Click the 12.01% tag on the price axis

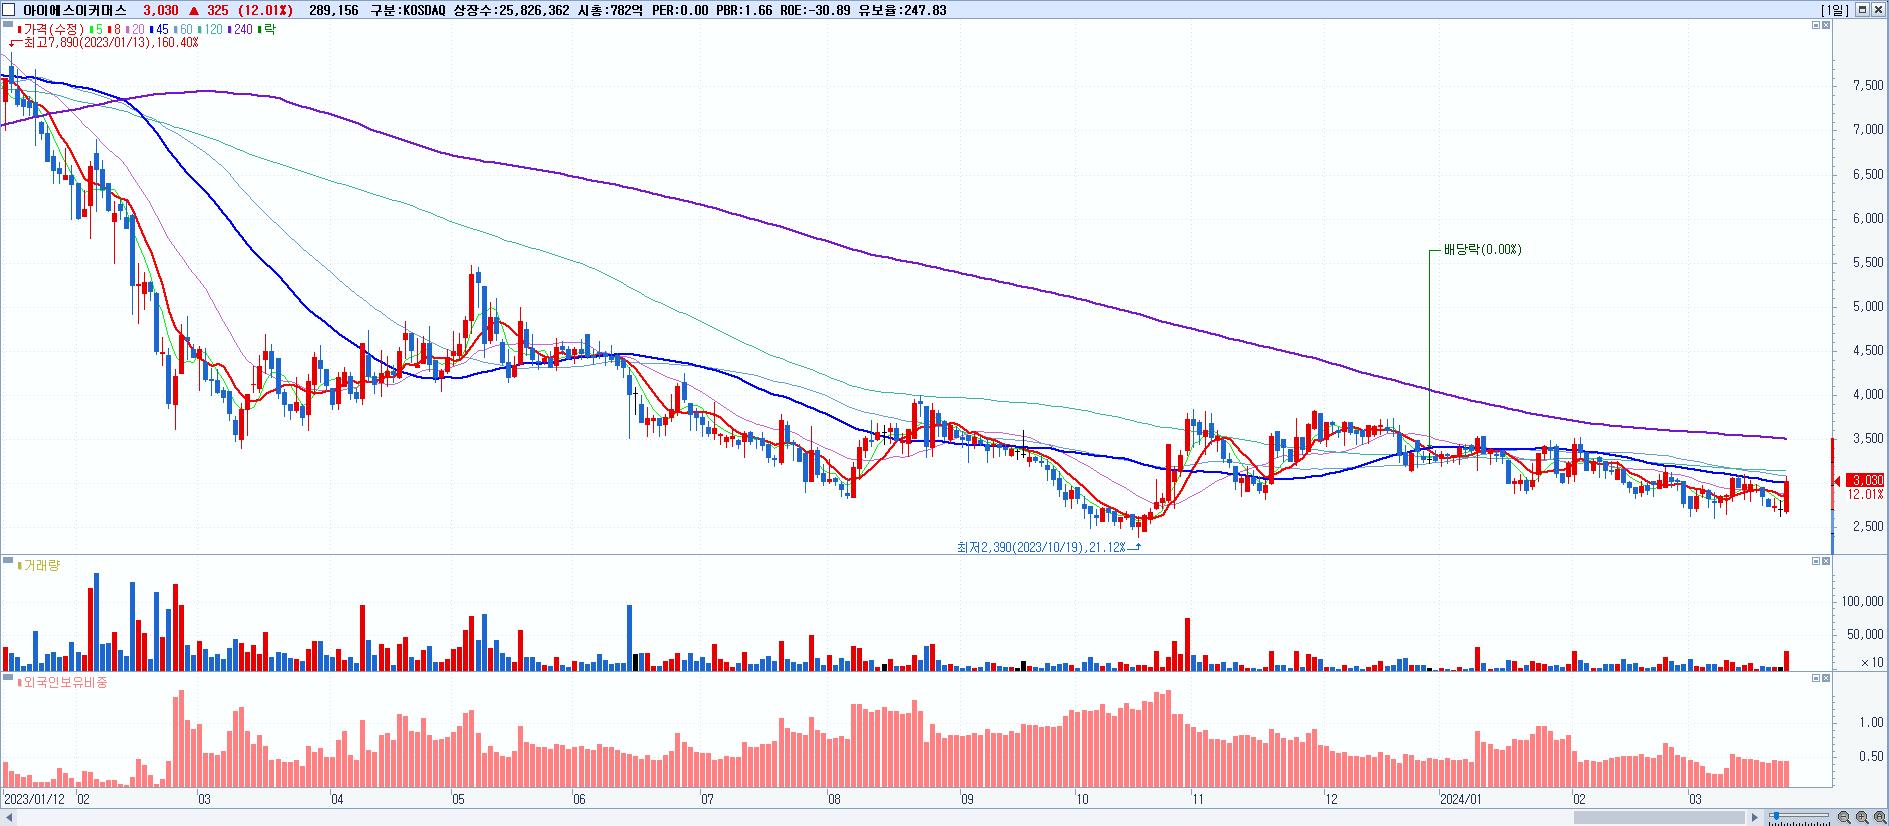(1865, 494)
